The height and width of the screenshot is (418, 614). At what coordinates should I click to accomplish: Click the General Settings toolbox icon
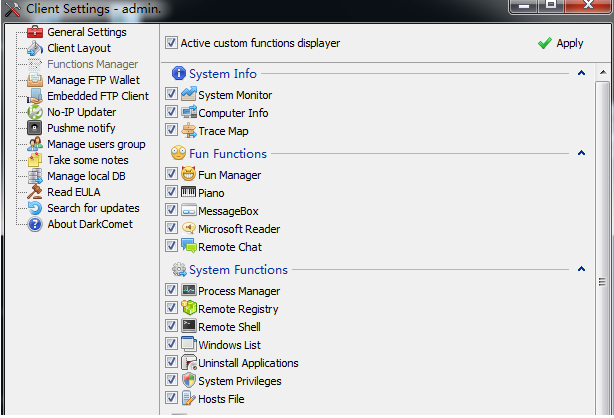pyautogui.click(x=35, y=32)
